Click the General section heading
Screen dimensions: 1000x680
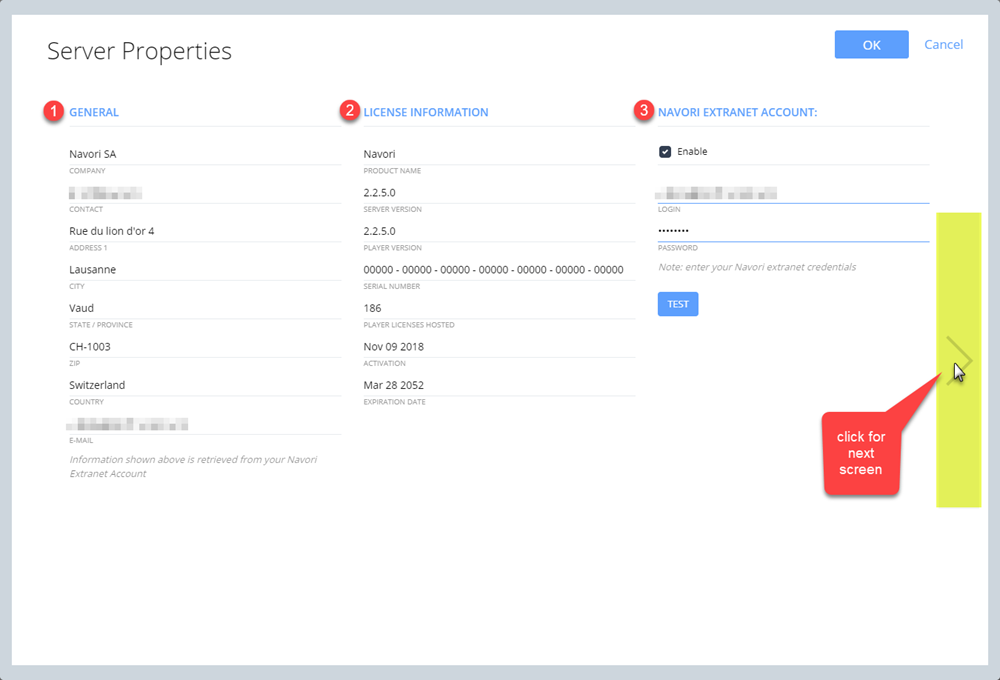(94, 112)
